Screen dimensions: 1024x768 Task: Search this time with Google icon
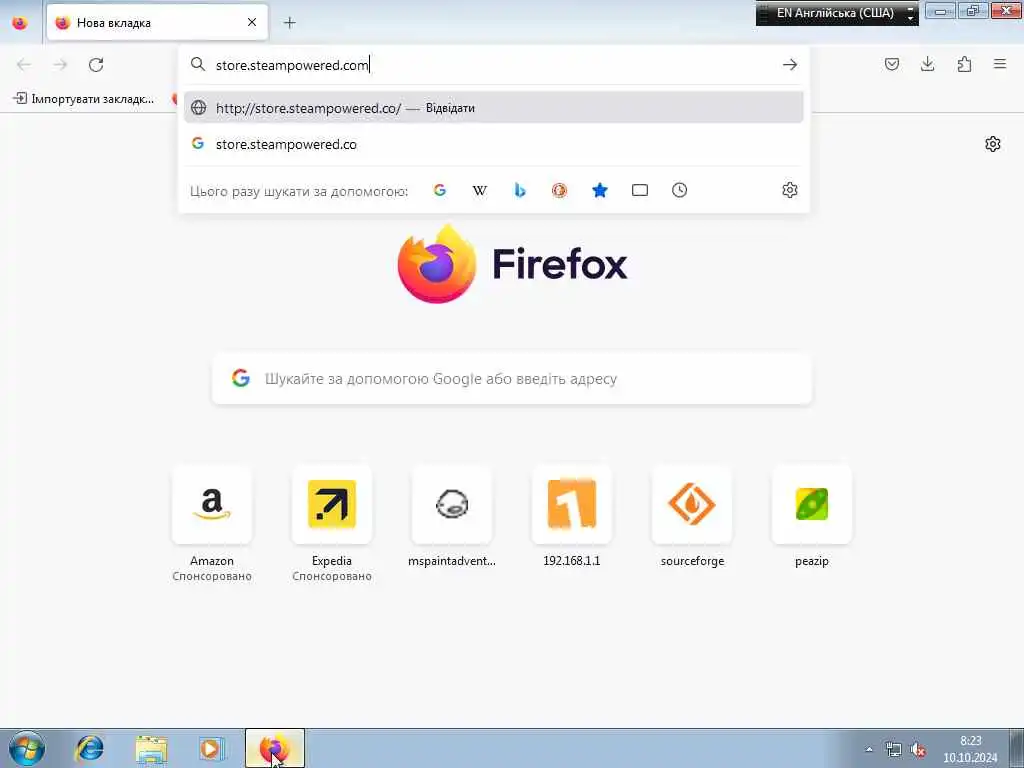pyautogui.click(x=440, y=190)
